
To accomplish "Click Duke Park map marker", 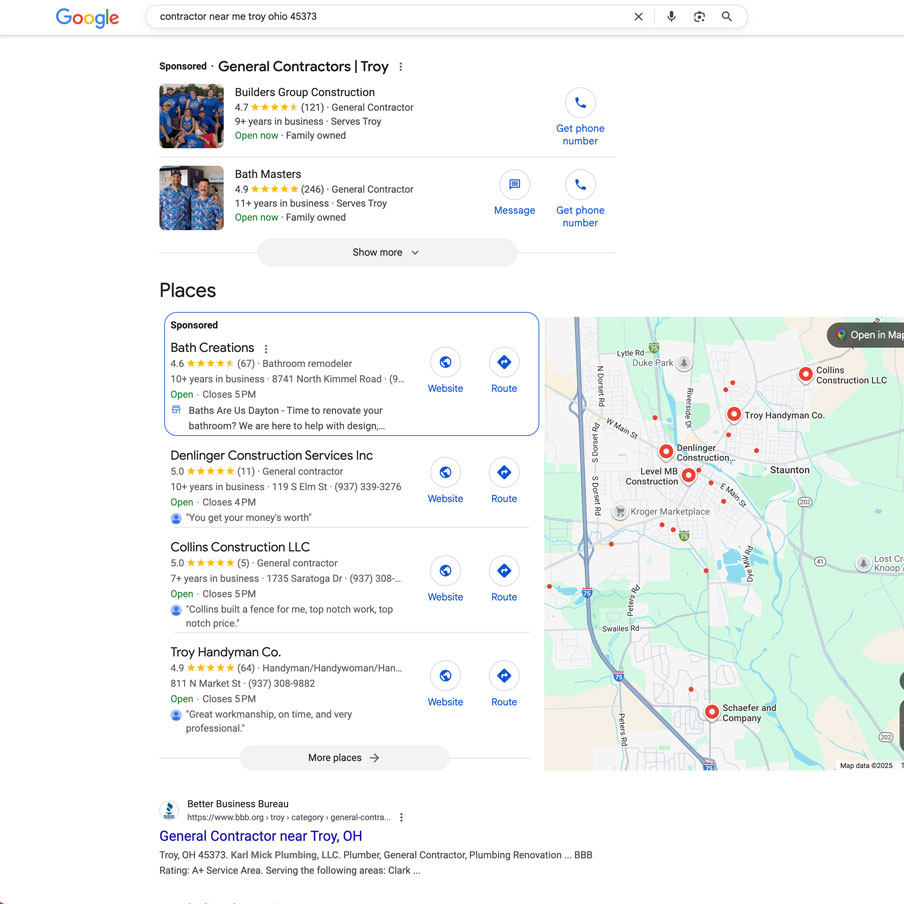I will [684, 363].
